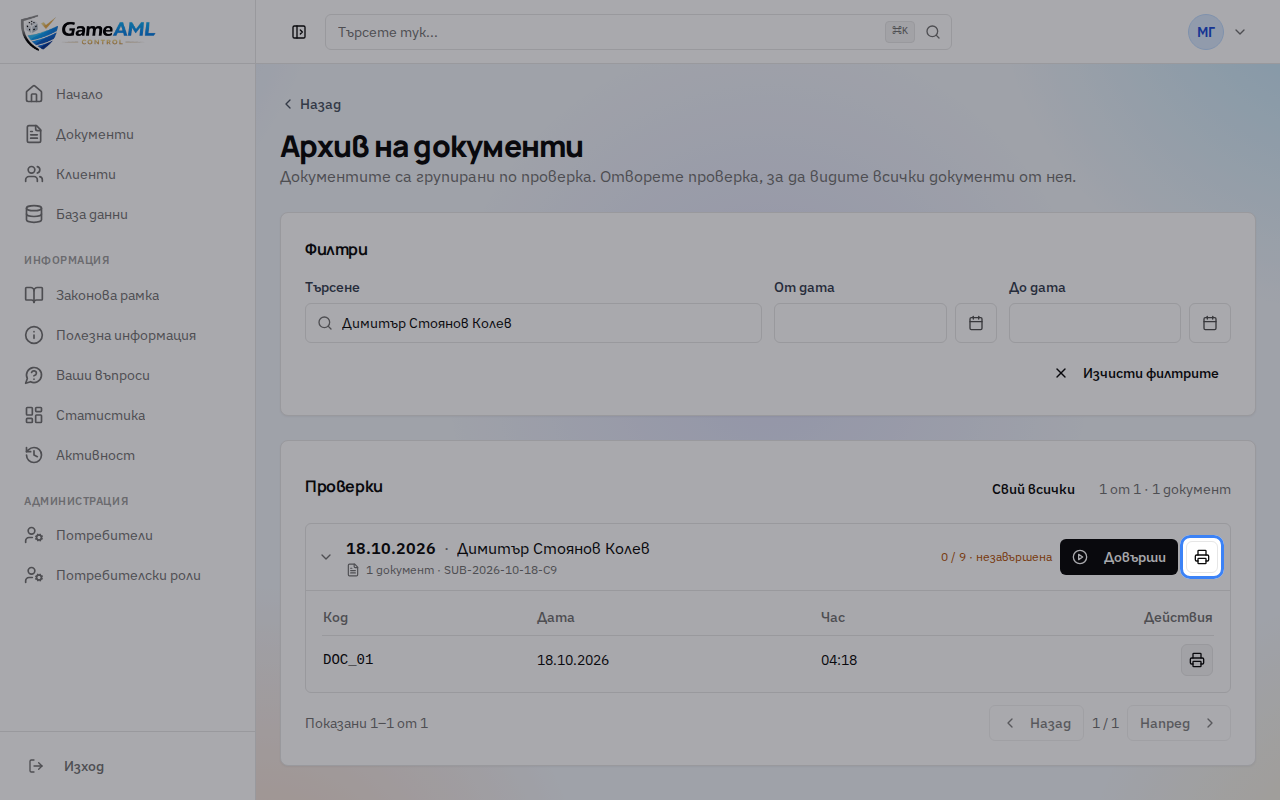The height and width of the screenshot is (800, 1280).
Task: Open Ваши въпроси page
Action: tap(127, 375)
